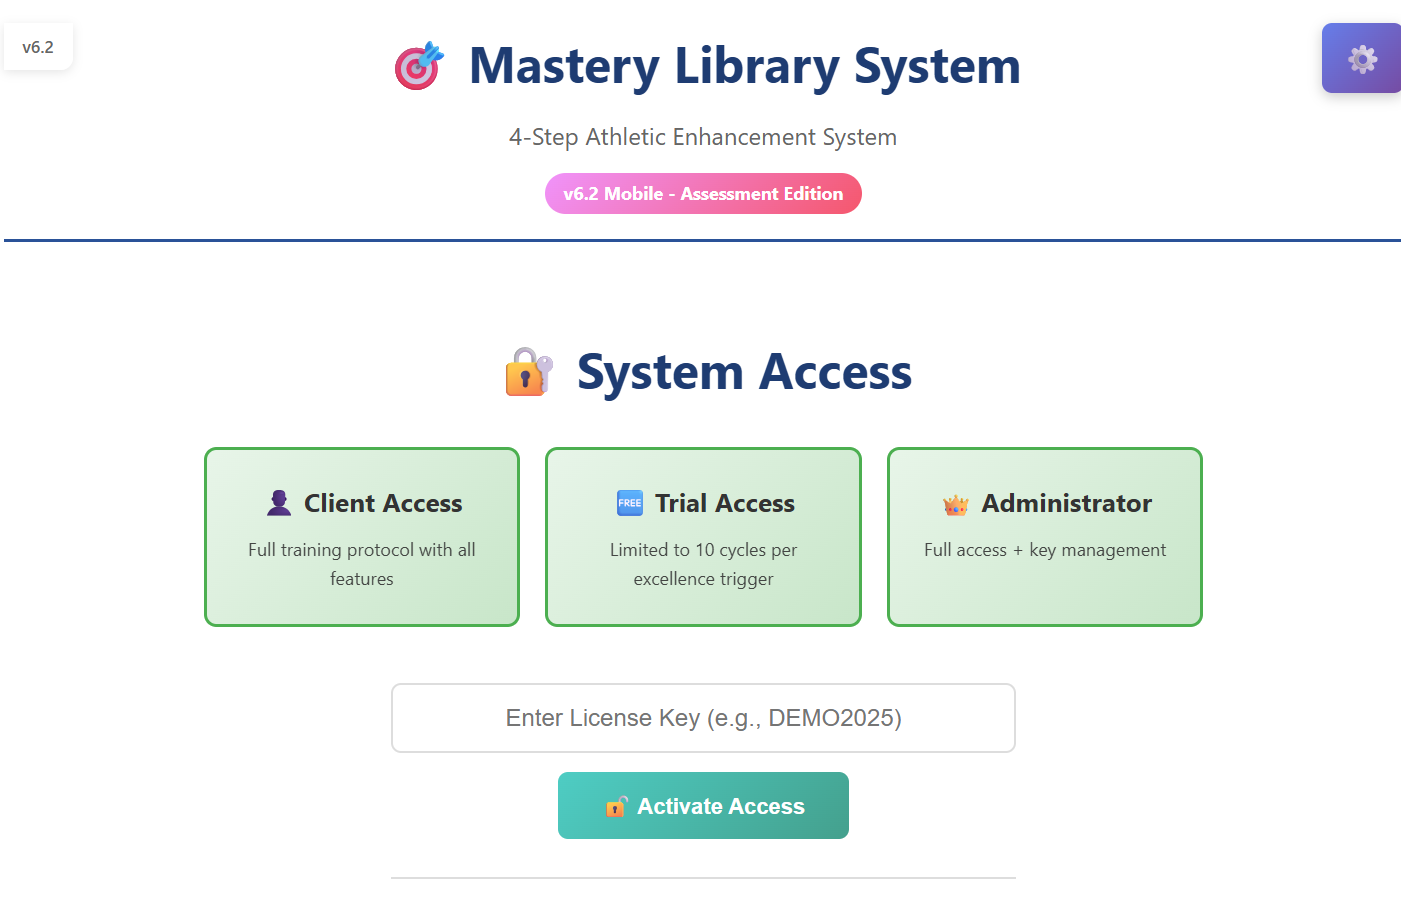This screenshot has width=1401, height=897.
Task: Select the Client Access heading
Action: pos(383,503)
